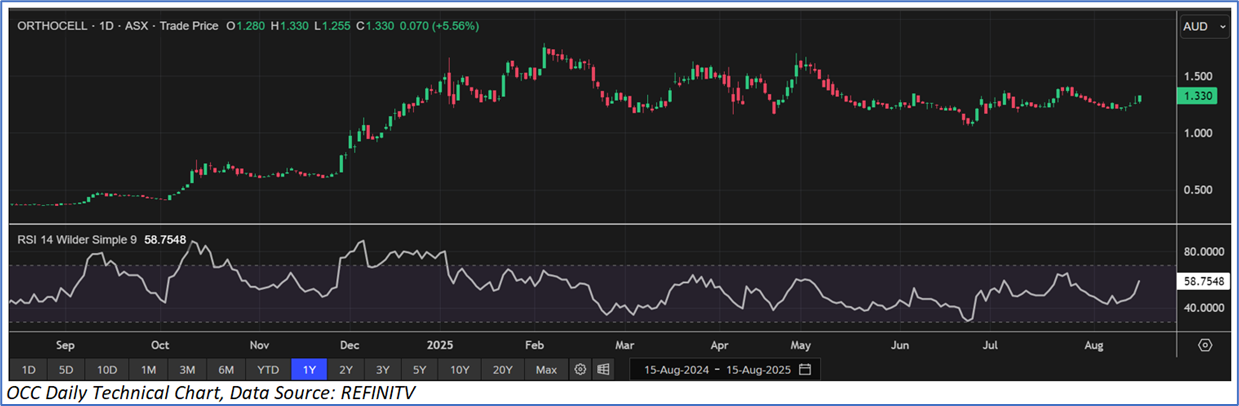Click the 1.330 current price tag
The image size is (1239, 406).
[x=1198, y=96]
